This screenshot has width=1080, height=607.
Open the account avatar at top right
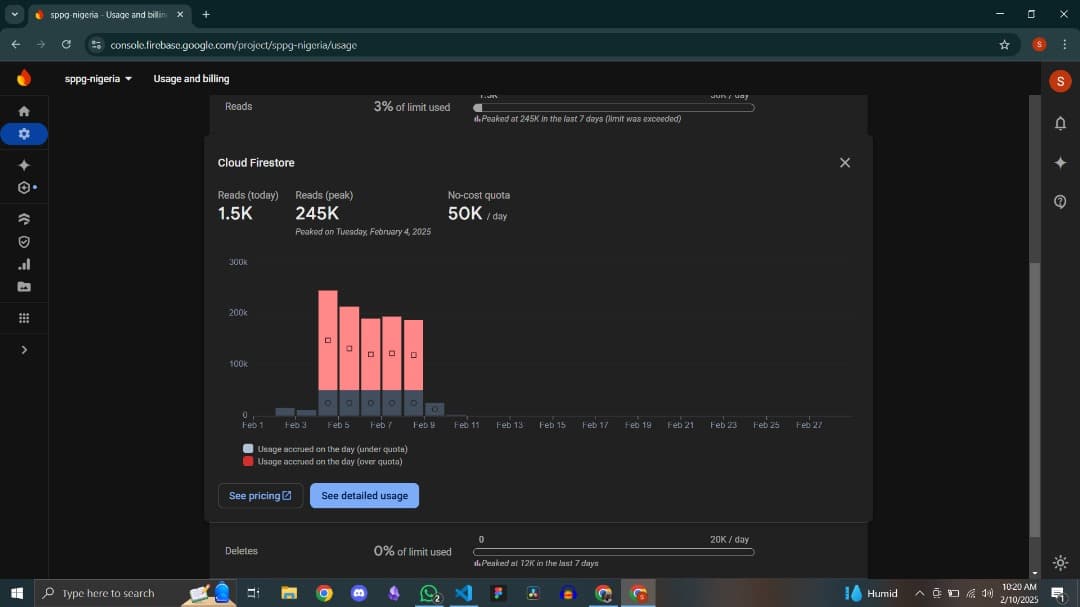coord(1060,81)
